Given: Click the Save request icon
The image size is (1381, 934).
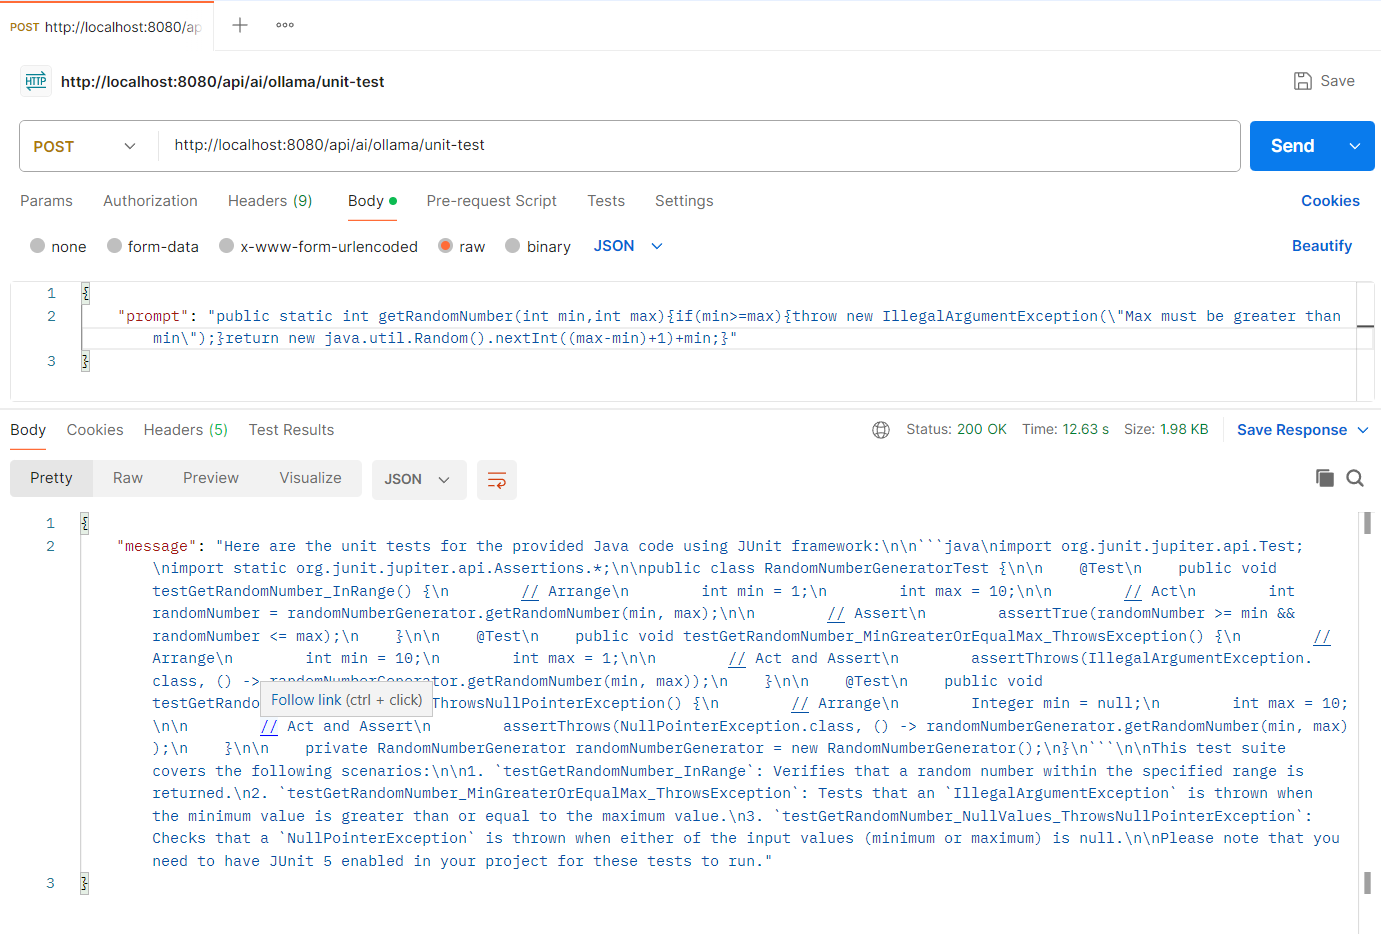Looking at the screenshot, I should coord(1303,81).
